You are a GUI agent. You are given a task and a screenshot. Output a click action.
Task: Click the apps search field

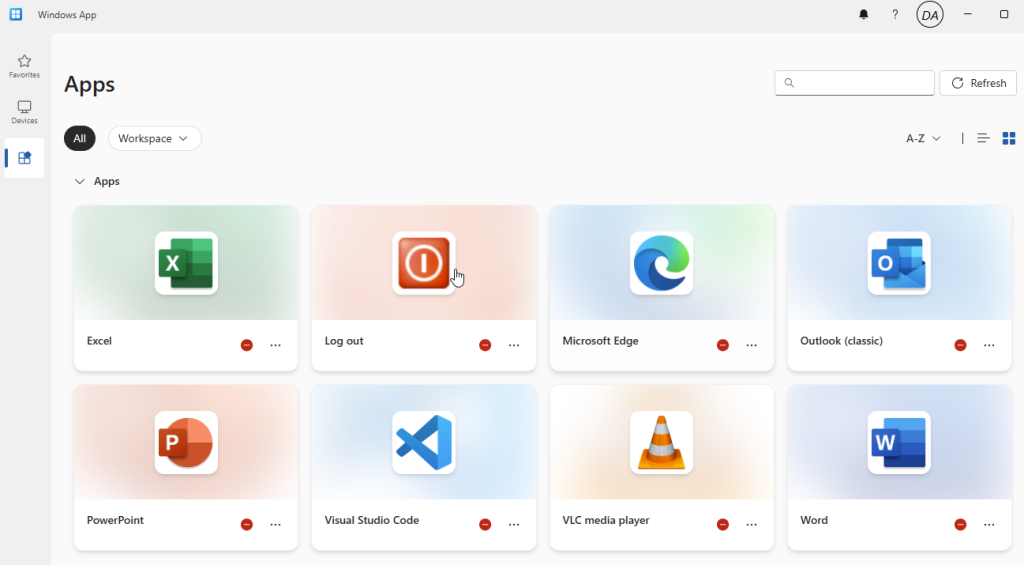tap(855, 83)
